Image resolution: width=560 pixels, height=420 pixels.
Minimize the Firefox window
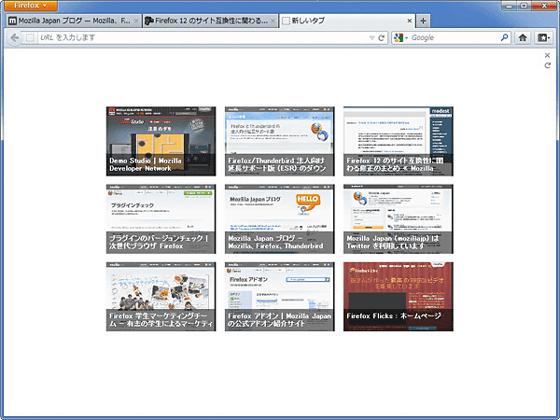click(x=509, y=5)
